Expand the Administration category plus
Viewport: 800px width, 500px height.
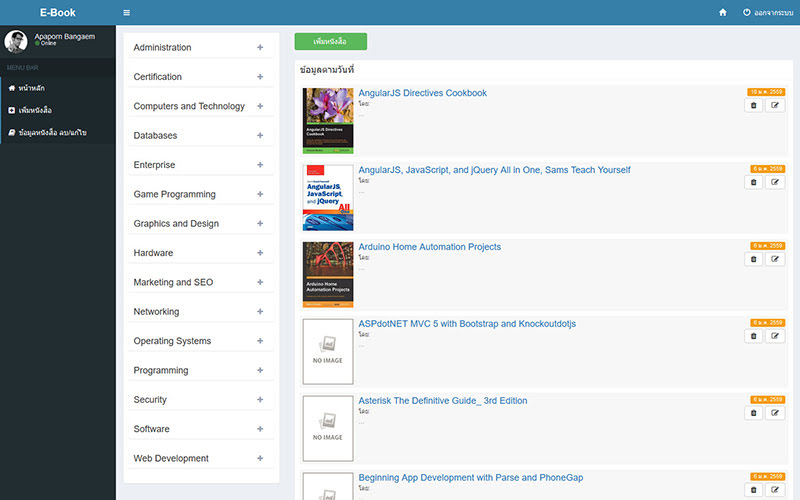[x=260, y=47]
